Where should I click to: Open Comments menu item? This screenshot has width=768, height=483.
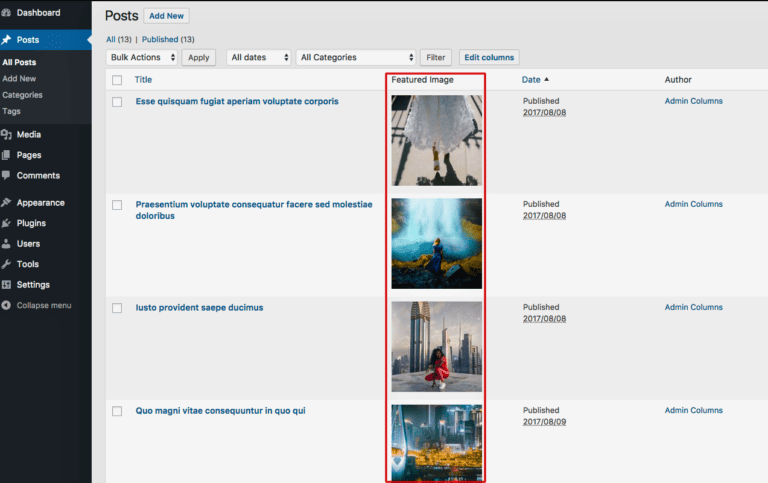38,175
